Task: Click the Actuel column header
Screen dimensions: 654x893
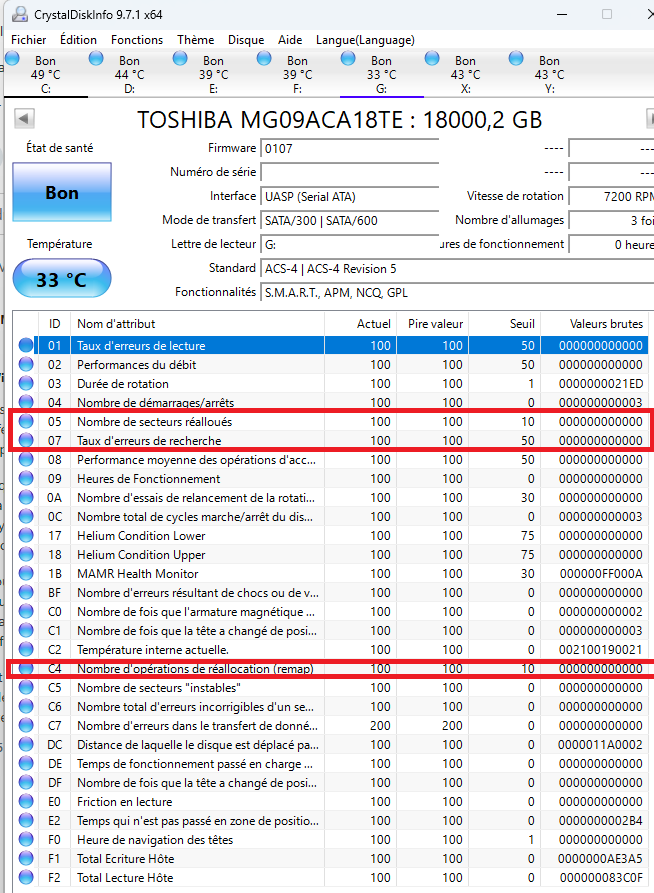Action: (360, 323)
